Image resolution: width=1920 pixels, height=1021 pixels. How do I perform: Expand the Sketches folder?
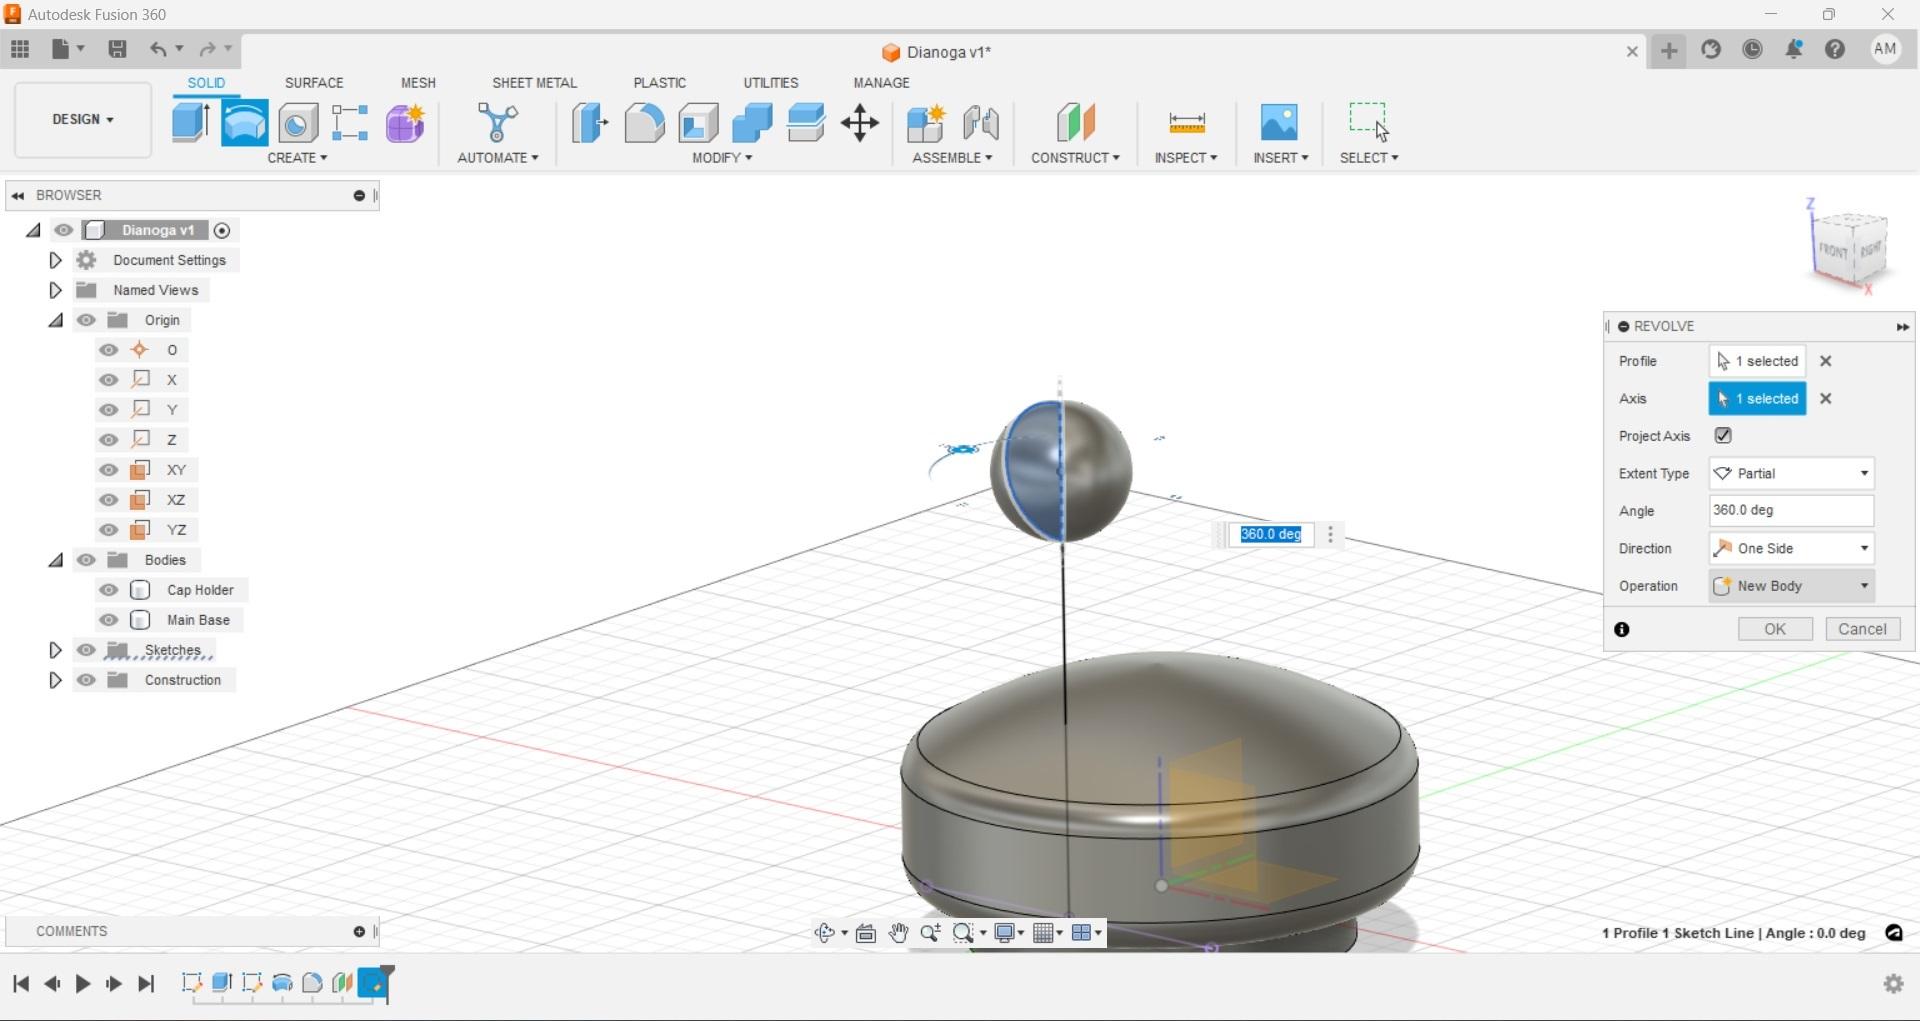pos(55,650)
